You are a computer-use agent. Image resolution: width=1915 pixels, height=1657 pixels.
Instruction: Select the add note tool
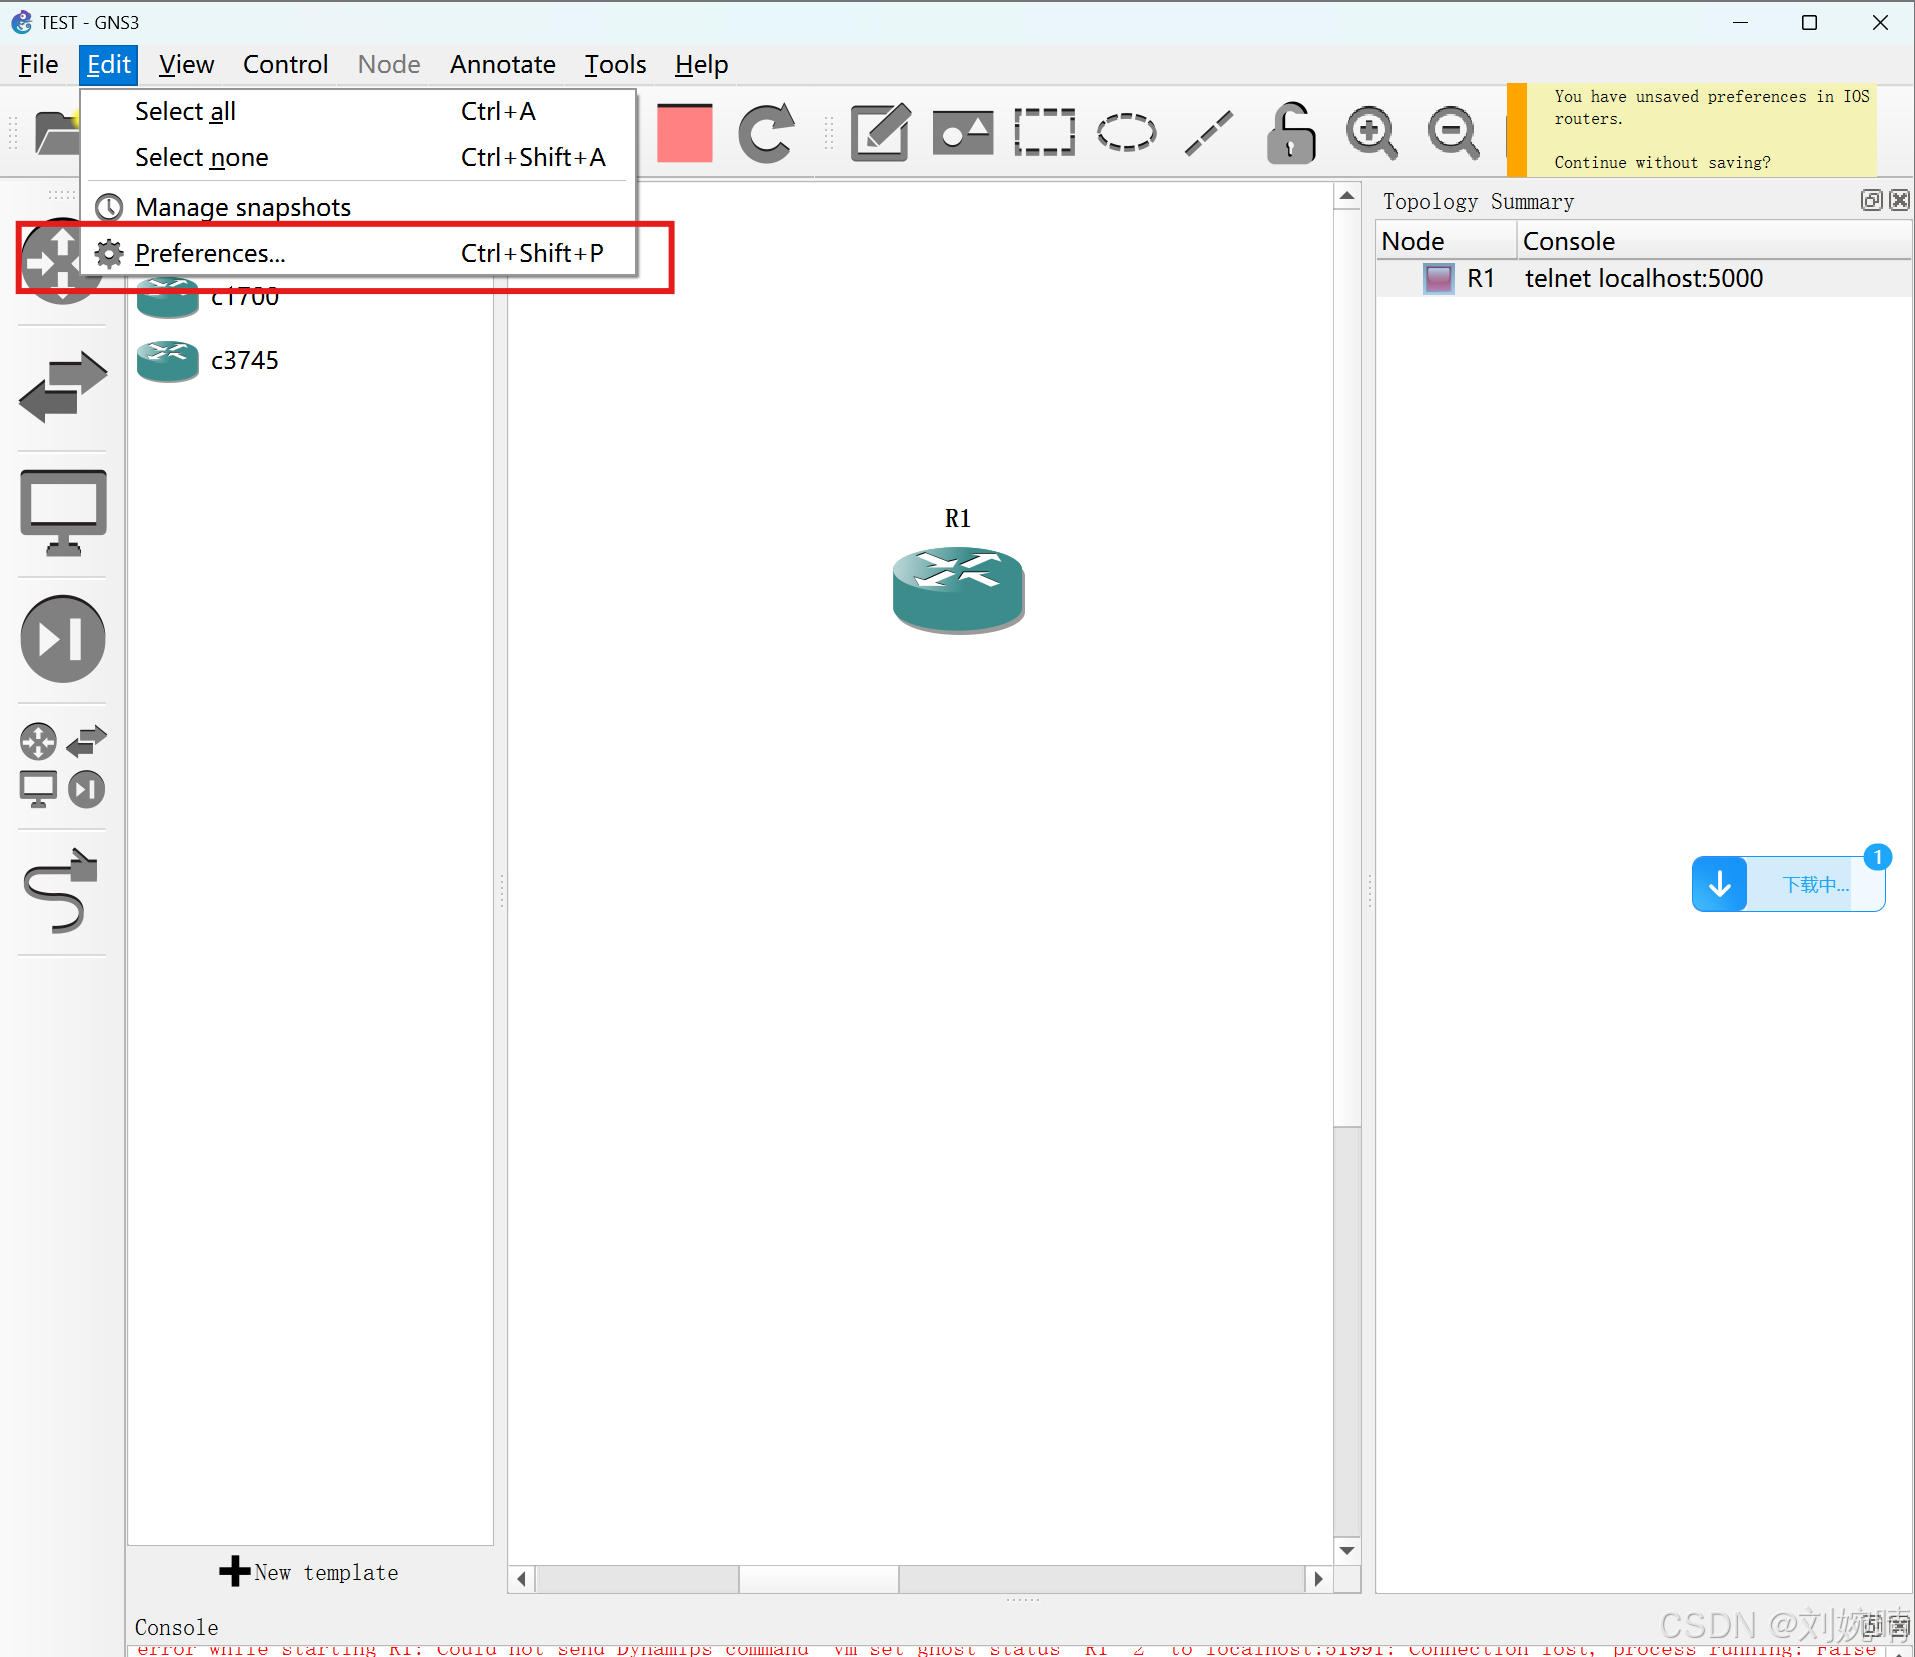click(880, 132)
